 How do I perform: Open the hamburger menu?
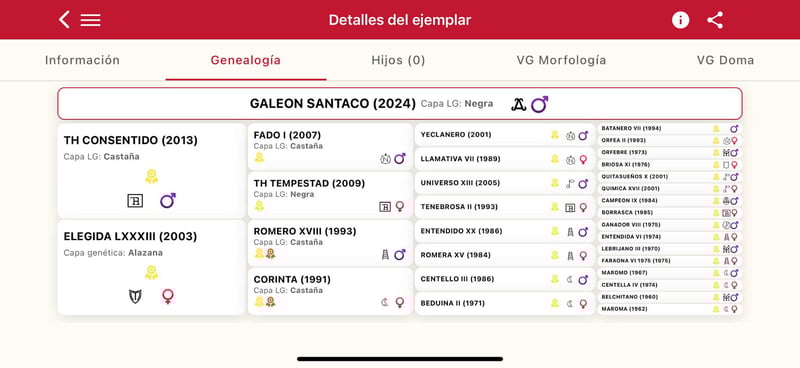[90, 20]
